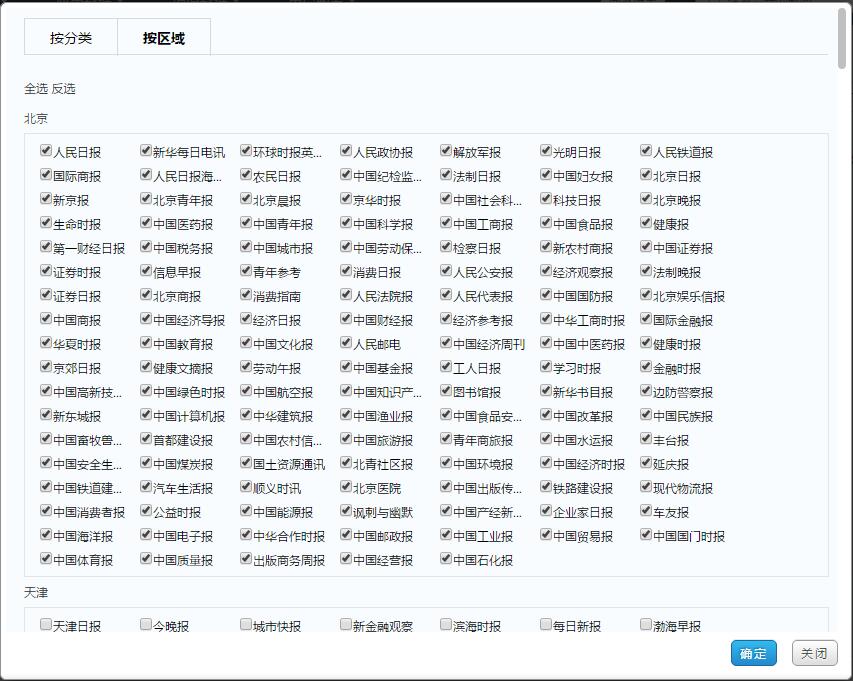Uncheck the 经济参考报 checkbox
The height and width of the screenshot is (681, 853).
446,318
